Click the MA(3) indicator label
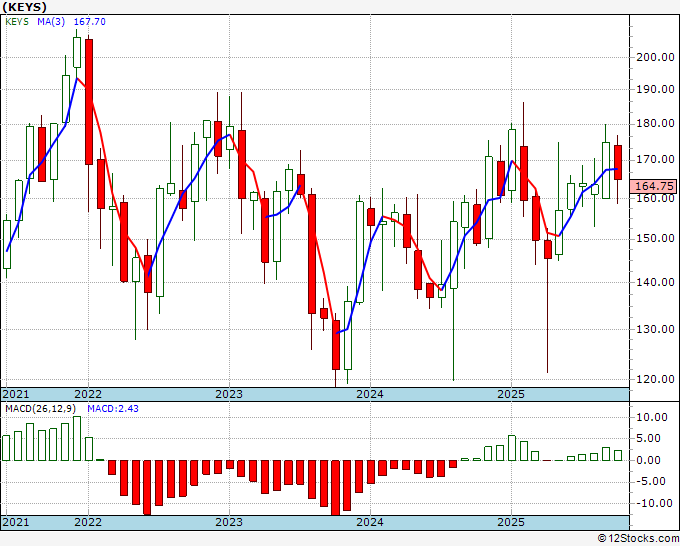Screen dimensions: 680x546 pos(51,22)
